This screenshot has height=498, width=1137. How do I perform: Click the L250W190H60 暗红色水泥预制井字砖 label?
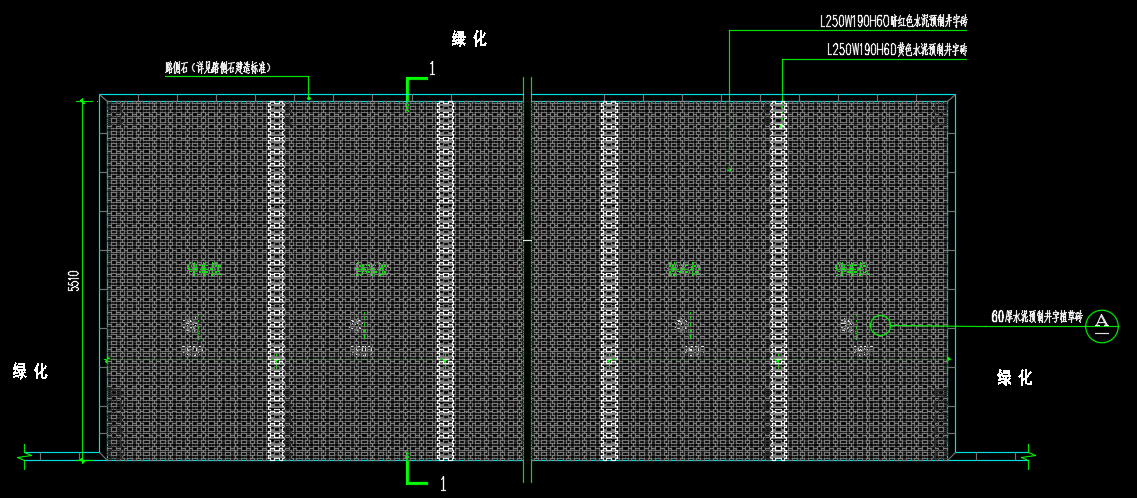pyautogui.click(x=893, y=22)
